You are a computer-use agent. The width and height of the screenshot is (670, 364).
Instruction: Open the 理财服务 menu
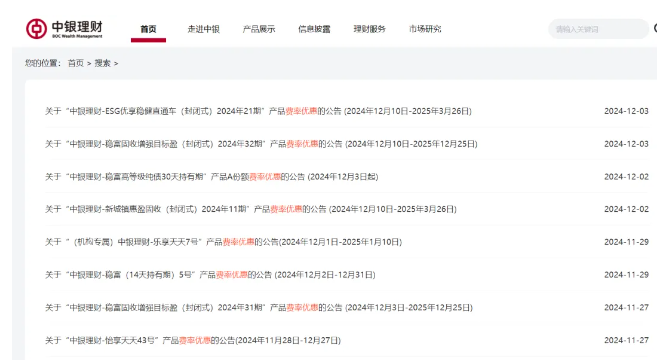click(x=370, y=29)
